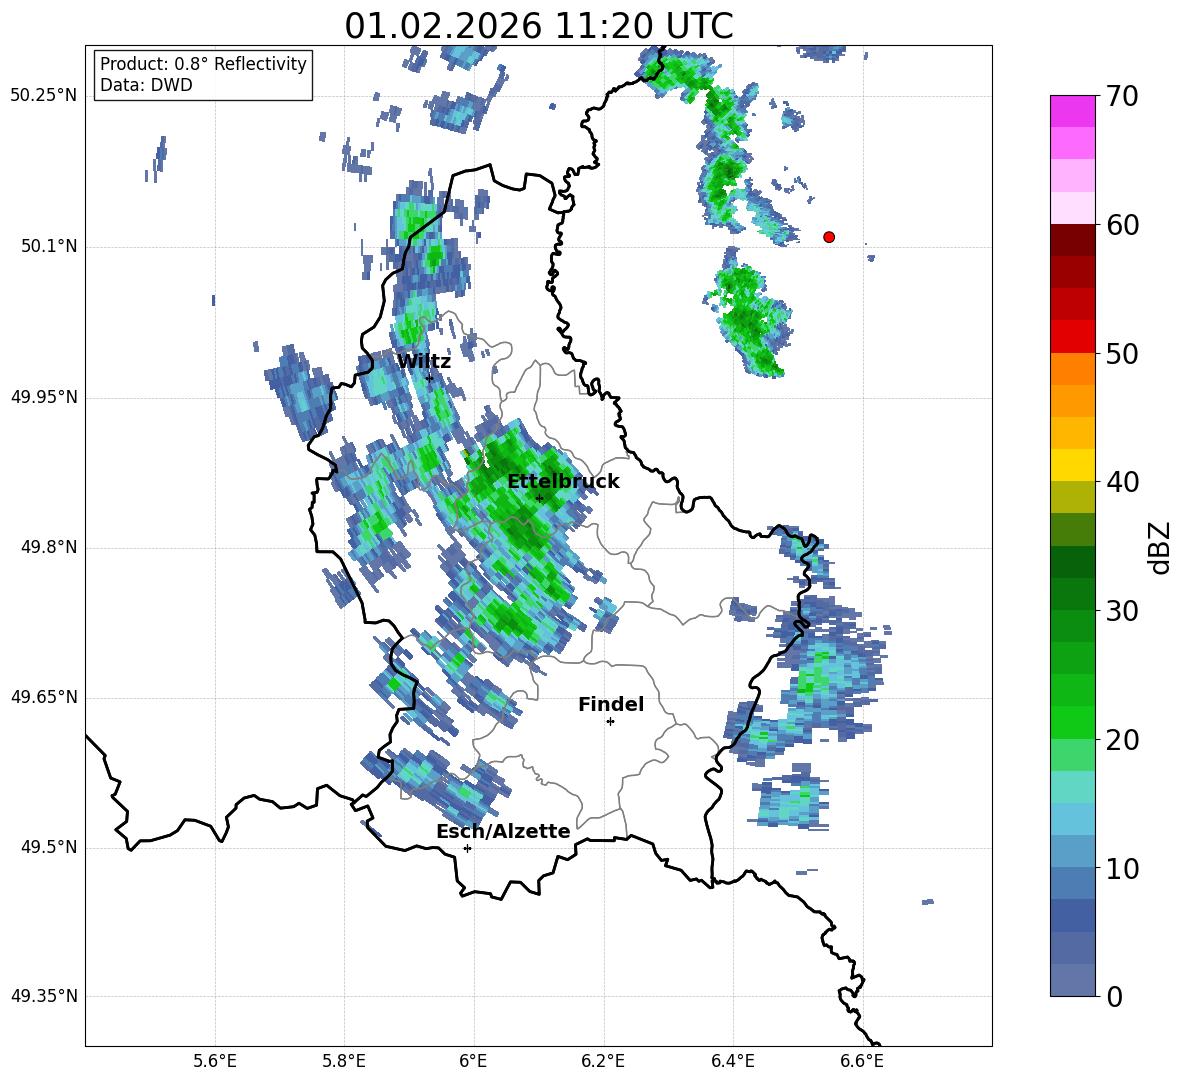Click the red dot marker near 50.1°N
Screen dimensions: 1184x1081
point(828,237)
